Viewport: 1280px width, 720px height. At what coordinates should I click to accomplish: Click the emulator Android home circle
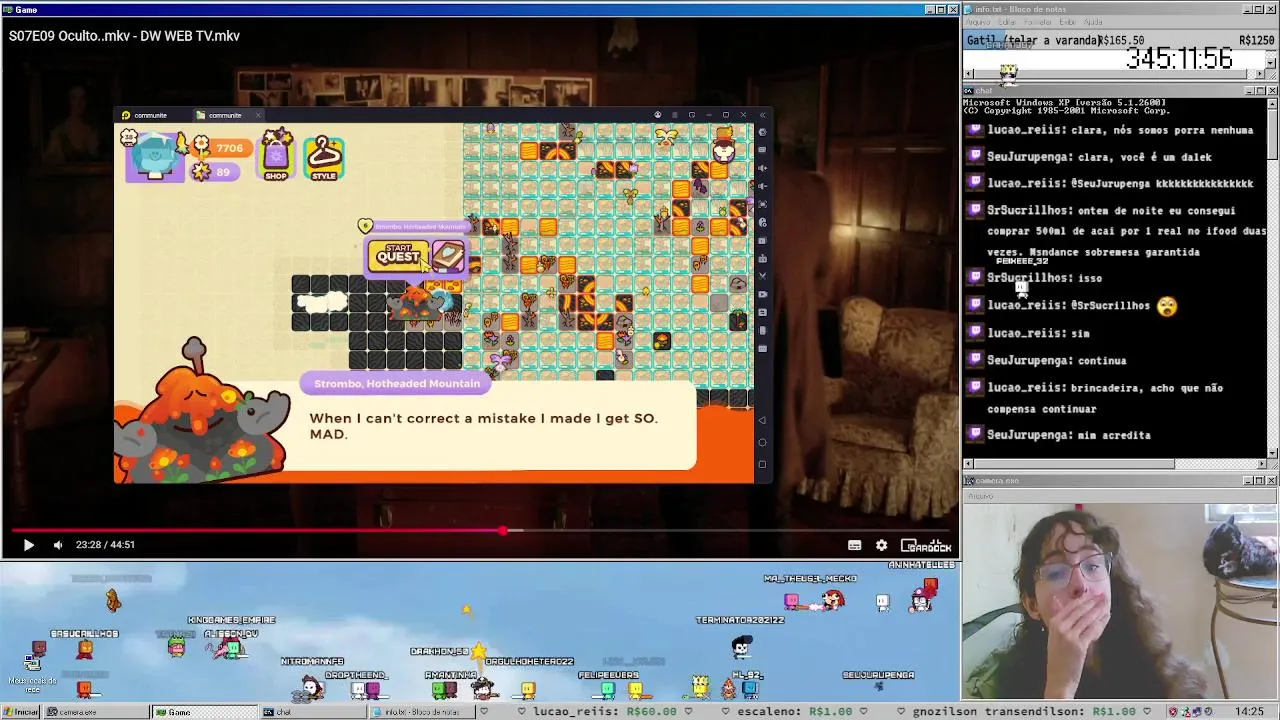click(x=763, y=442)
